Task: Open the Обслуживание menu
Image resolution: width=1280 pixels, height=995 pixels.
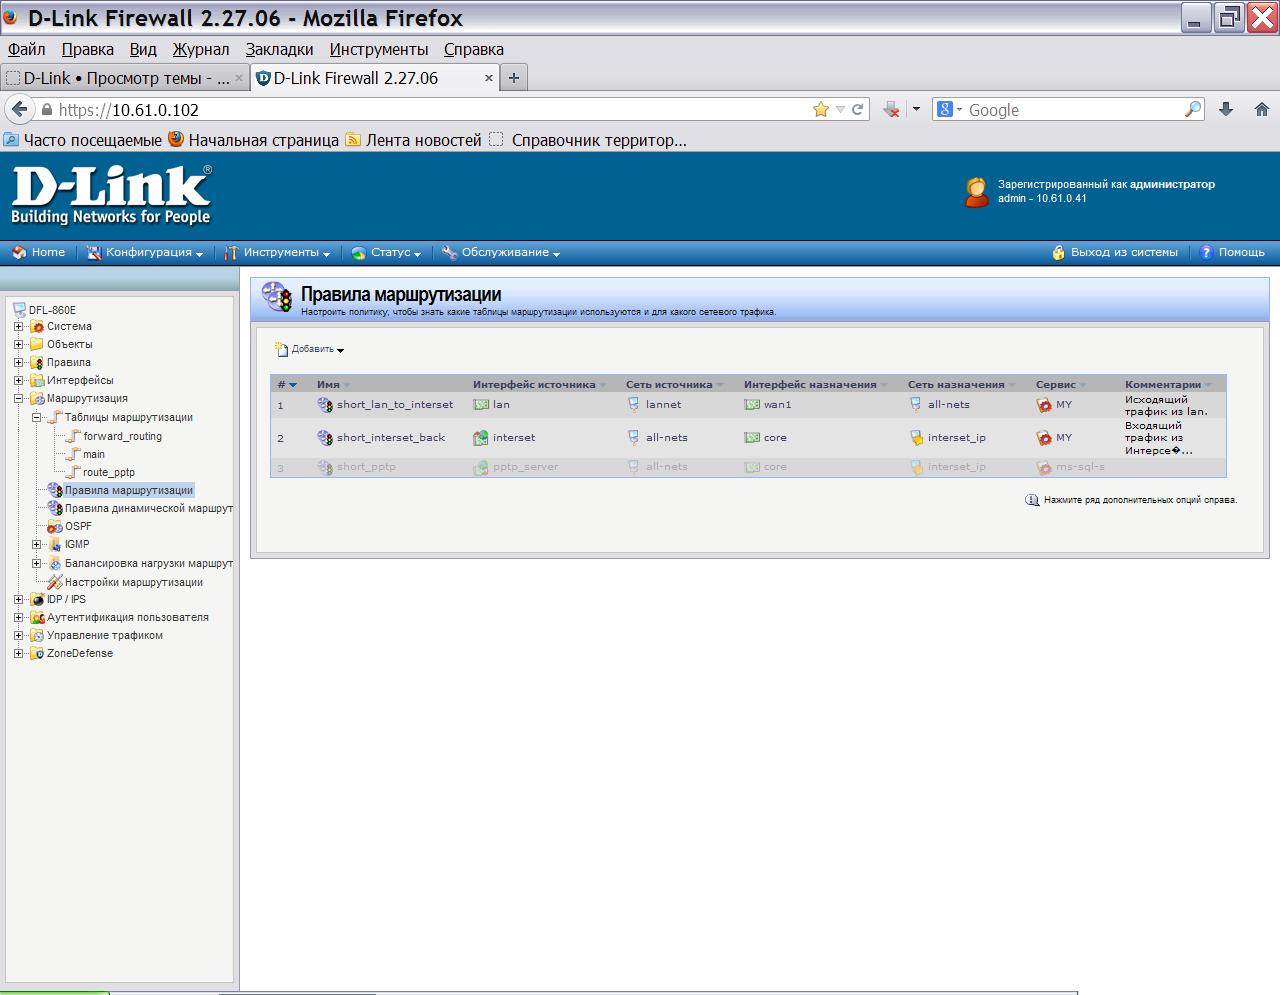Action: [x=501, y=253]
